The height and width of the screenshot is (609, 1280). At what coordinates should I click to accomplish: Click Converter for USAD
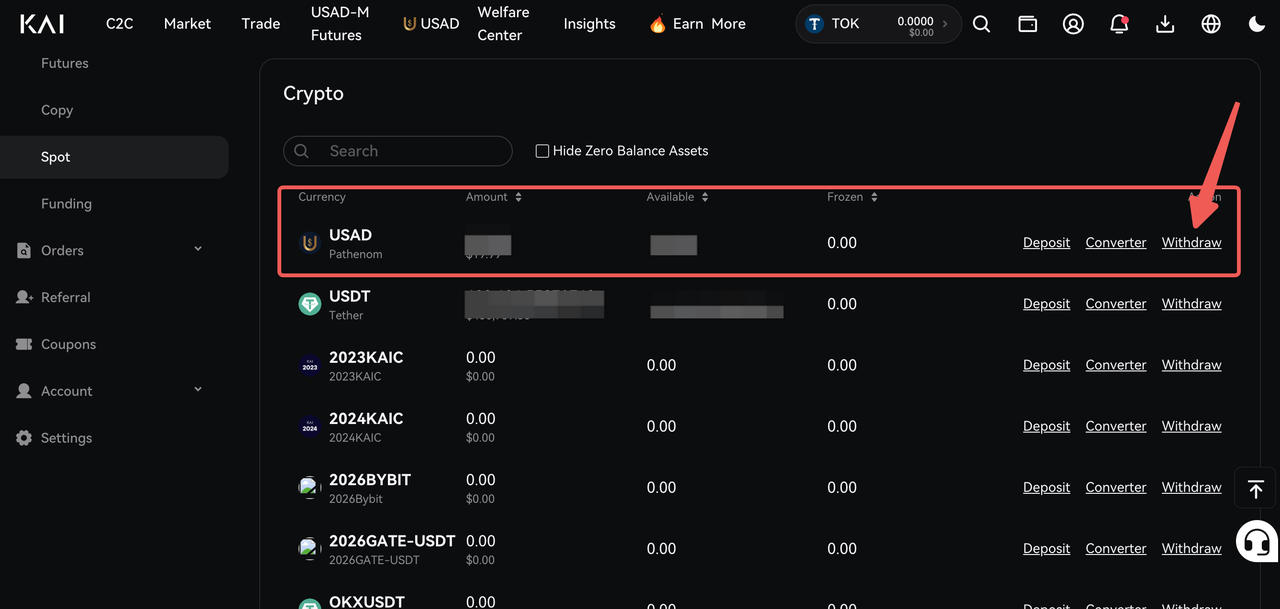click(1116, 243)
